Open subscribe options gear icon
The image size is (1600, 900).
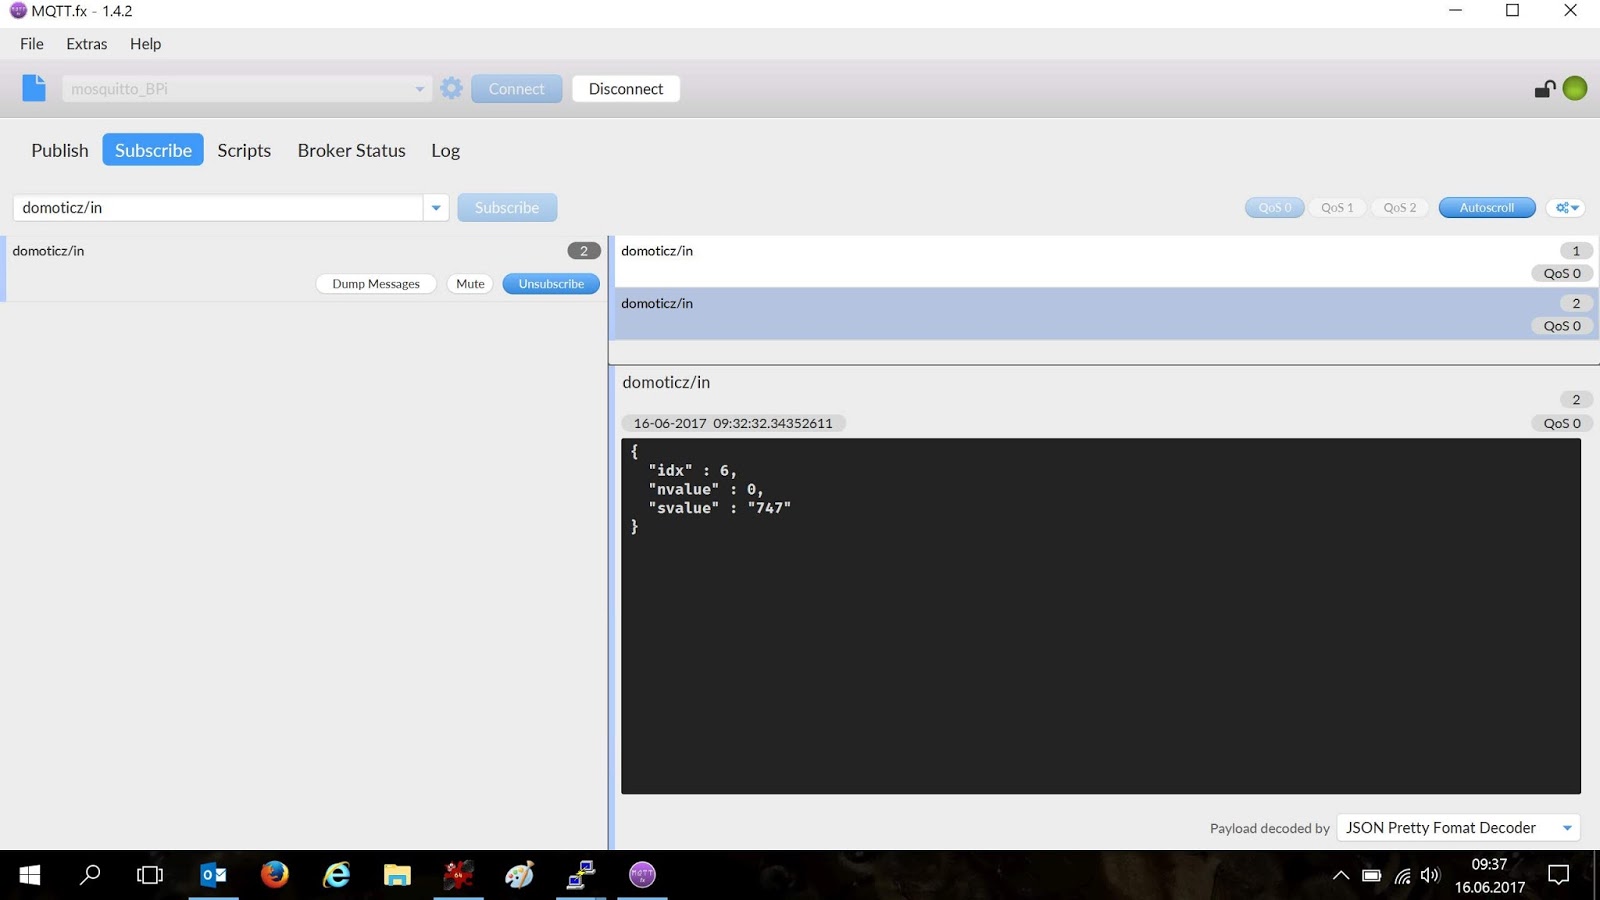1566,208
